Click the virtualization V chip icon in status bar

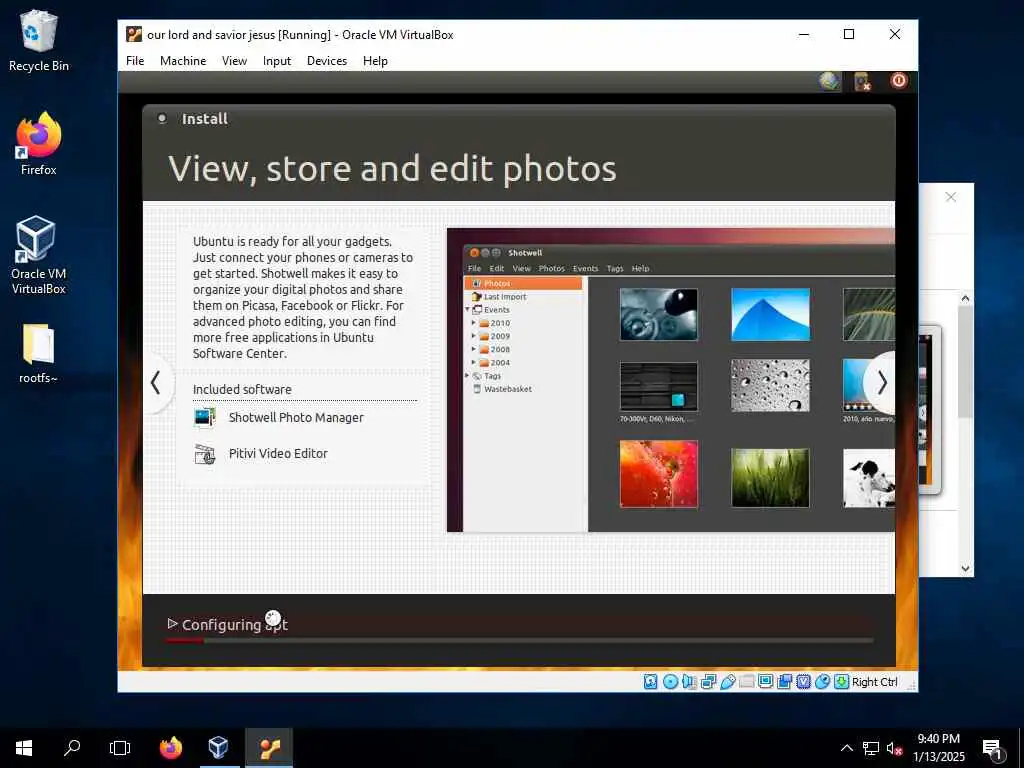pos(804,682)
